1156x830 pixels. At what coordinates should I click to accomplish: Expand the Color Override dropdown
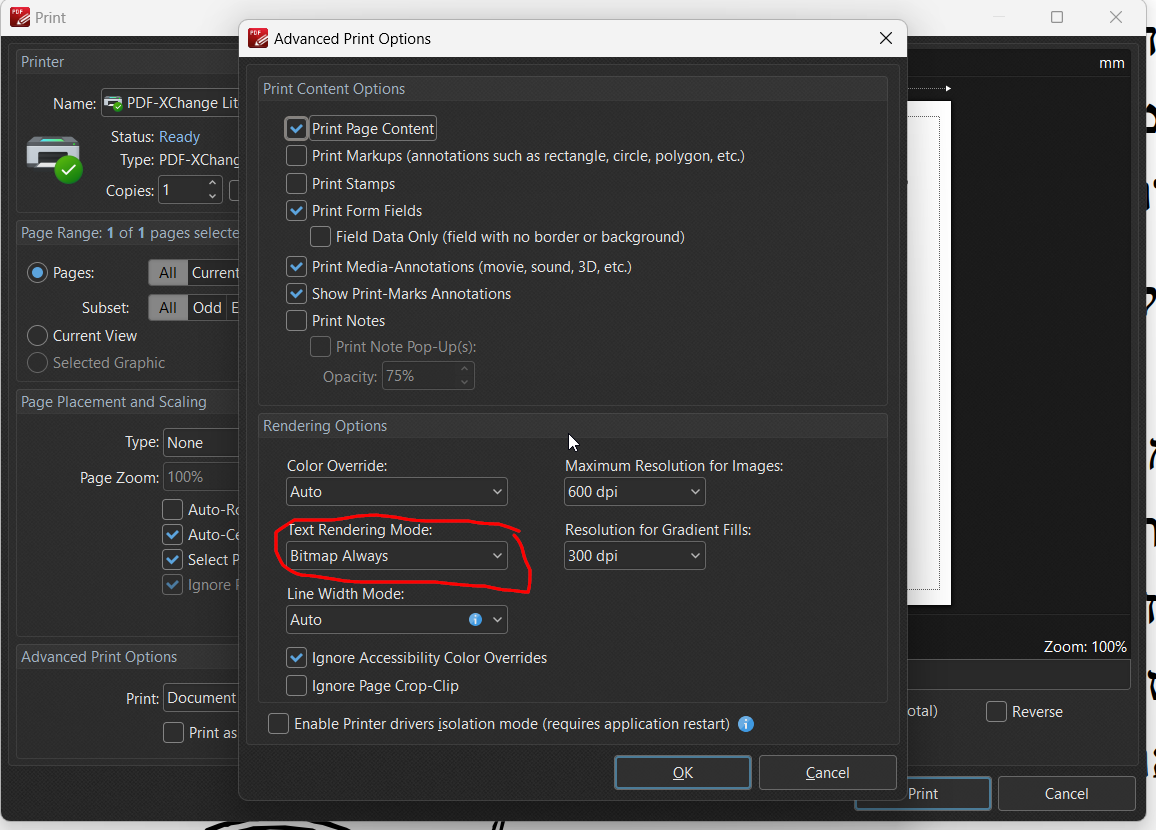coord(397,492)
